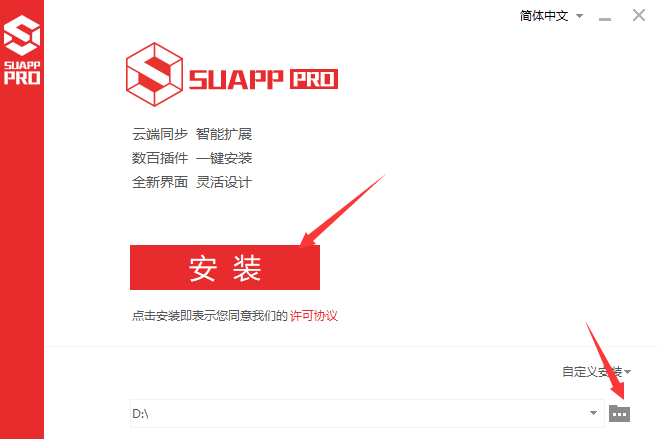The height and width of the screenshot is (439, 658).
Task: Click the triangle beside 自定义安装
Action: (x=627, y=372)
